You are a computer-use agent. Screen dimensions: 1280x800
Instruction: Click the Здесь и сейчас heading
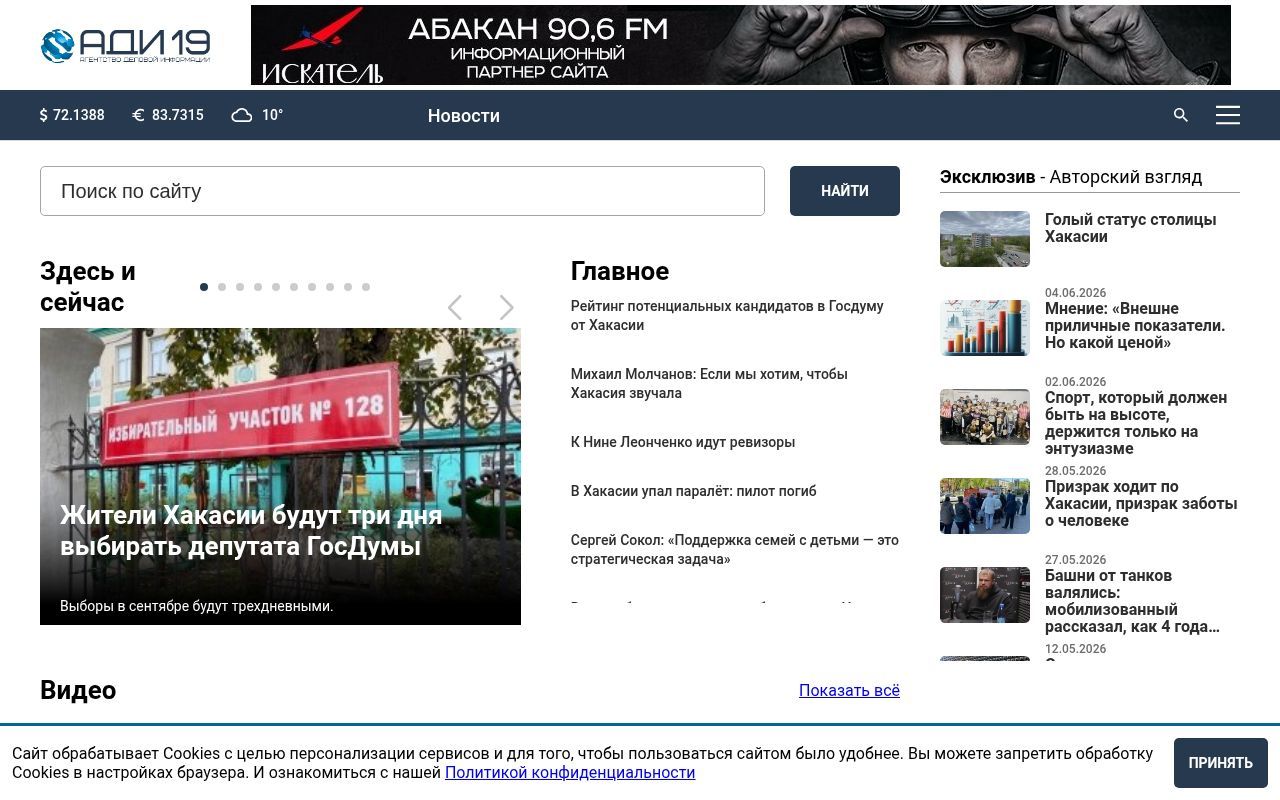pyautogui.click(x=88, y=287)
